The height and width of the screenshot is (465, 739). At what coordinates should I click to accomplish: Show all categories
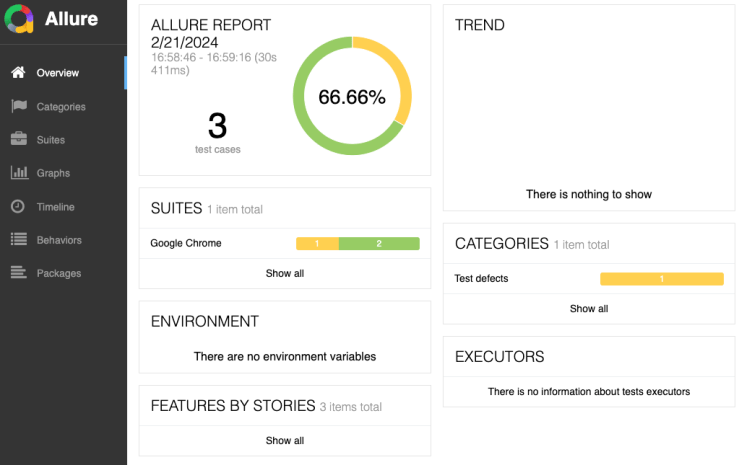[x=589, y=308]
